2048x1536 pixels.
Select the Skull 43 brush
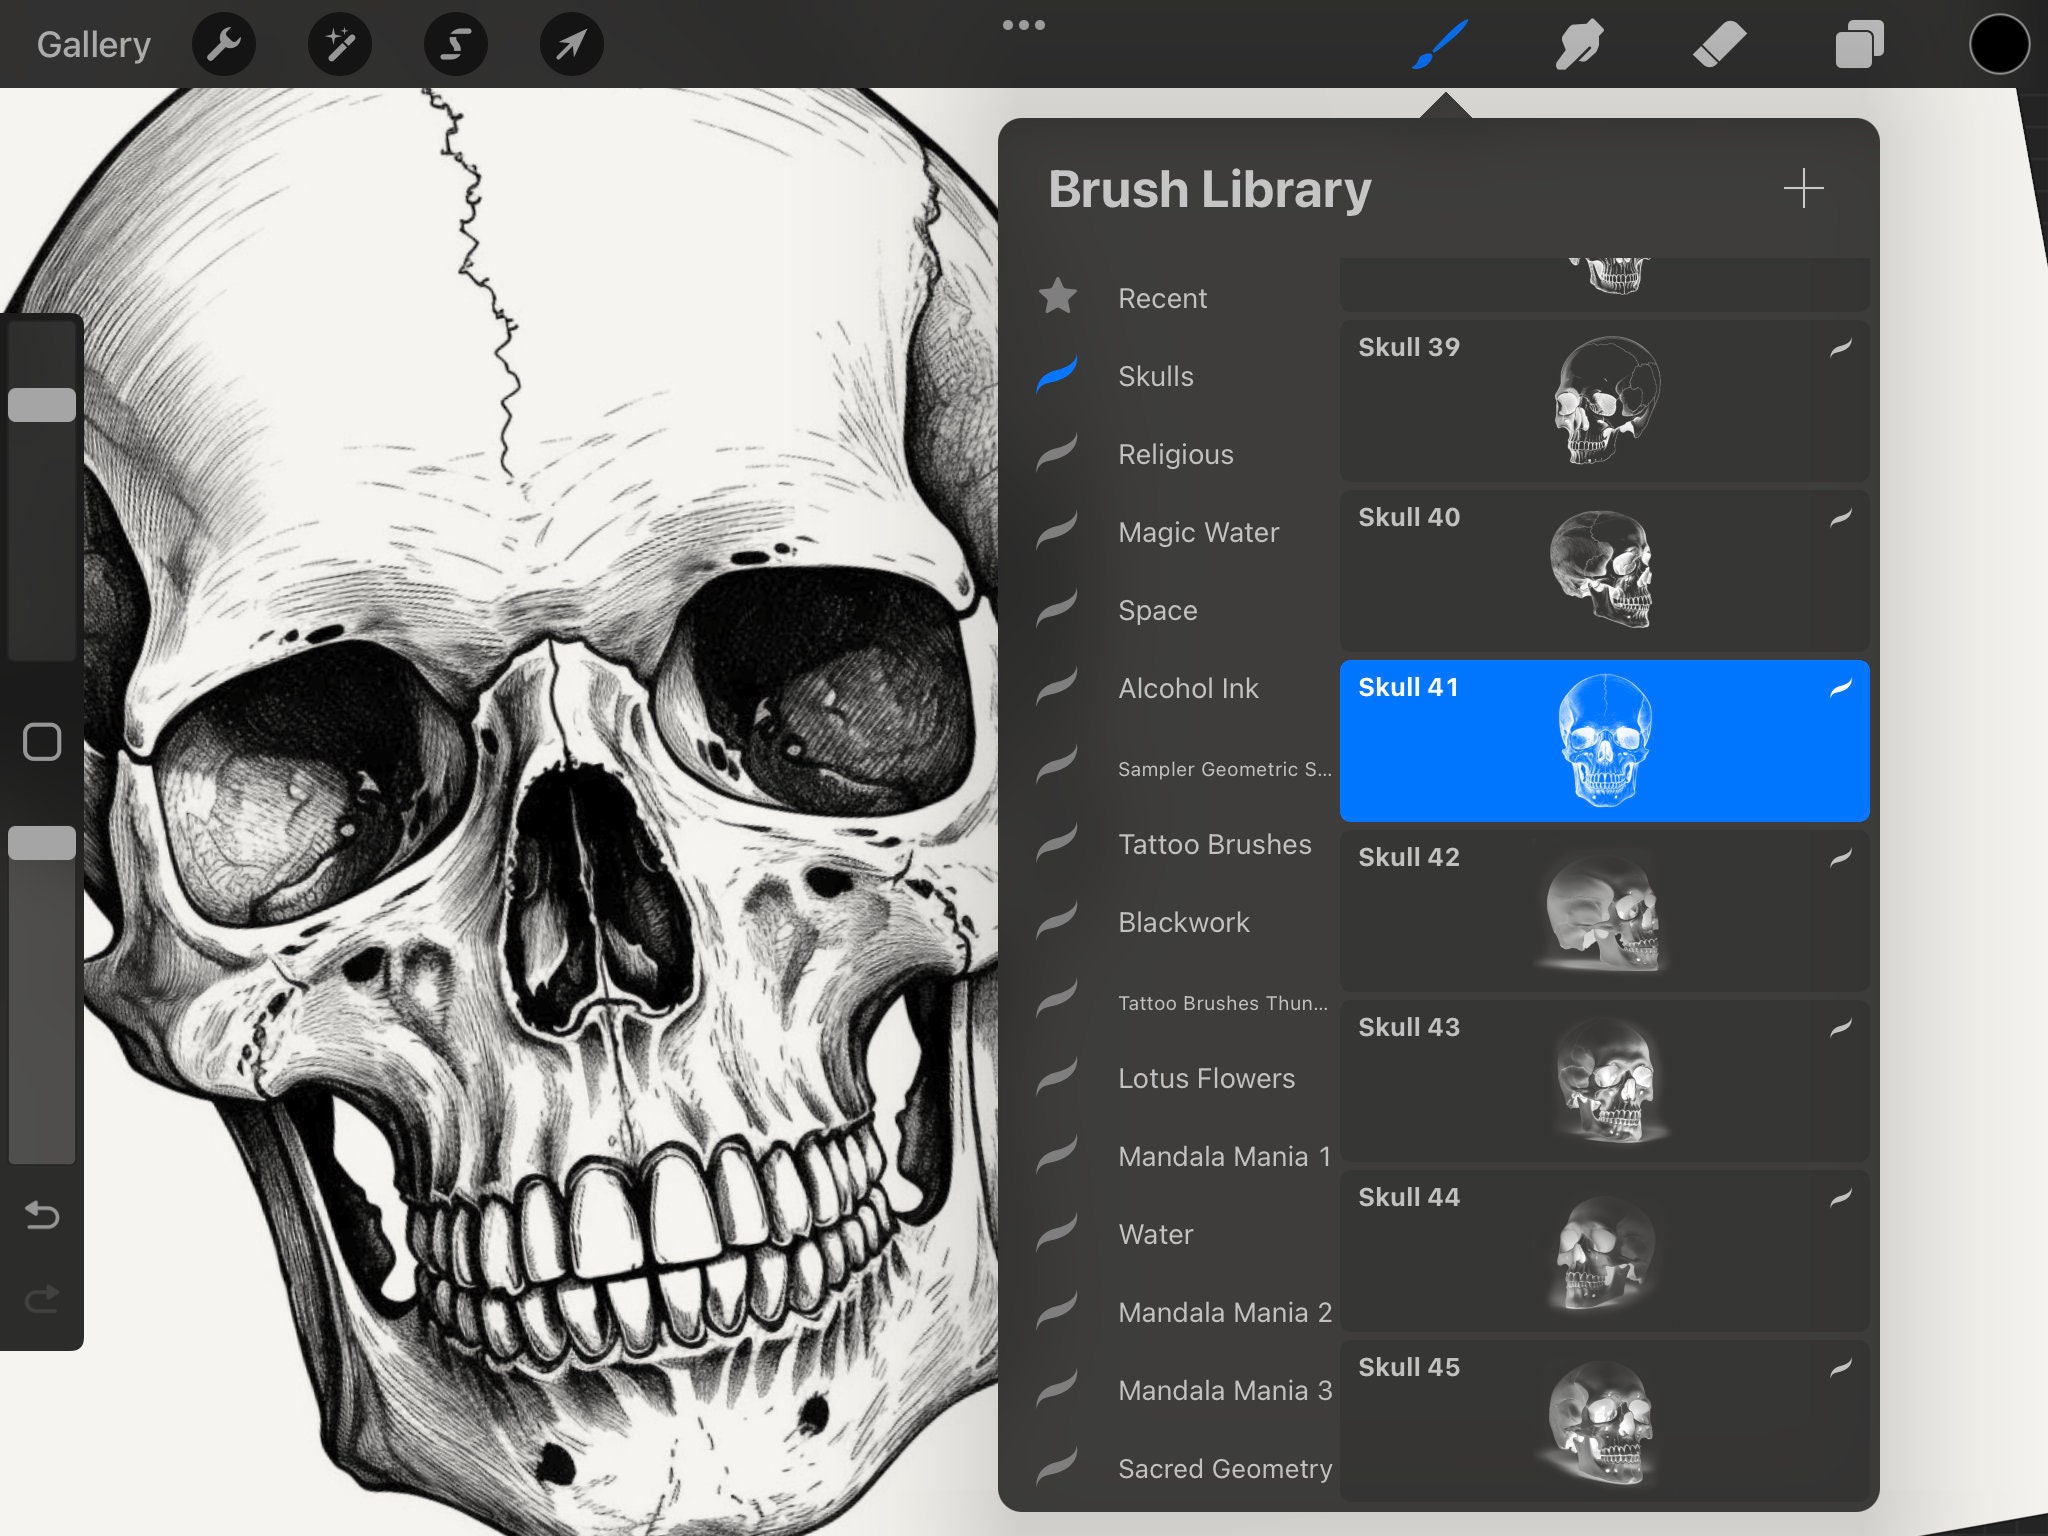(x=1604, y=1081)
